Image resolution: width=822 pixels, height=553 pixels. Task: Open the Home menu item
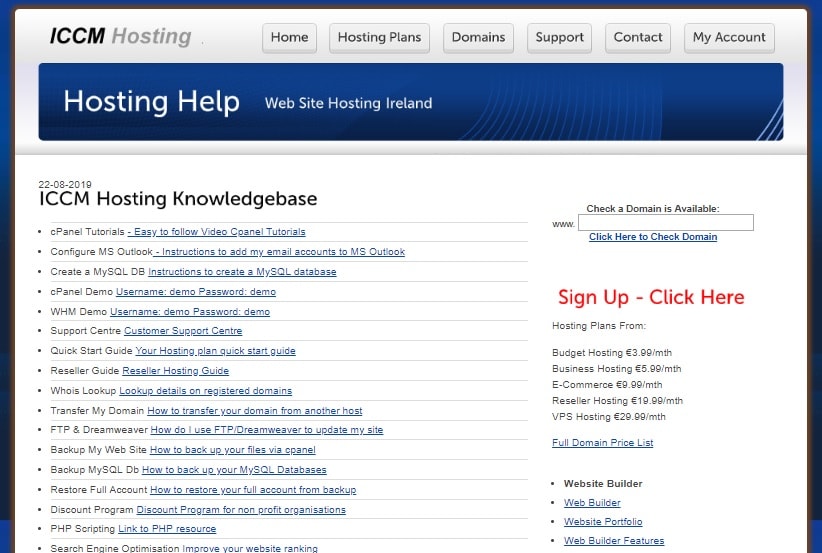[x=289, y=38]
